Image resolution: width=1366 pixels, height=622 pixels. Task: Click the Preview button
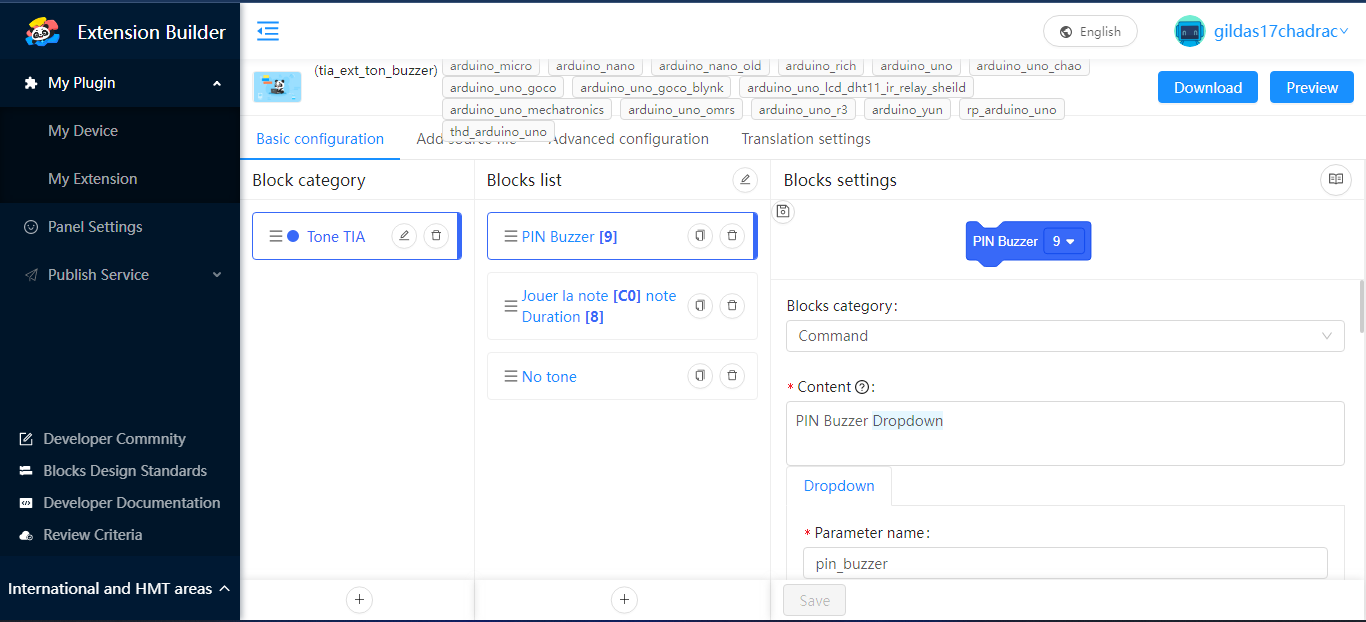pyautogui.click(x=1312, y=87)
